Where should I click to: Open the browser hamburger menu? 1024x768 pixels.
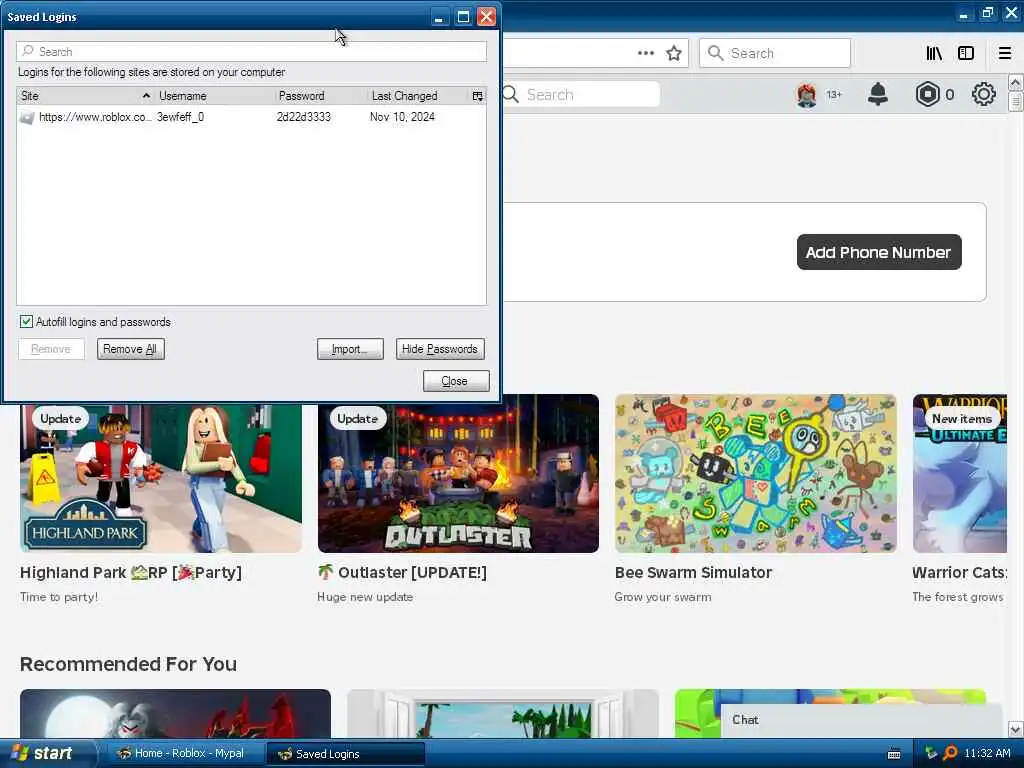point(1004,53)
